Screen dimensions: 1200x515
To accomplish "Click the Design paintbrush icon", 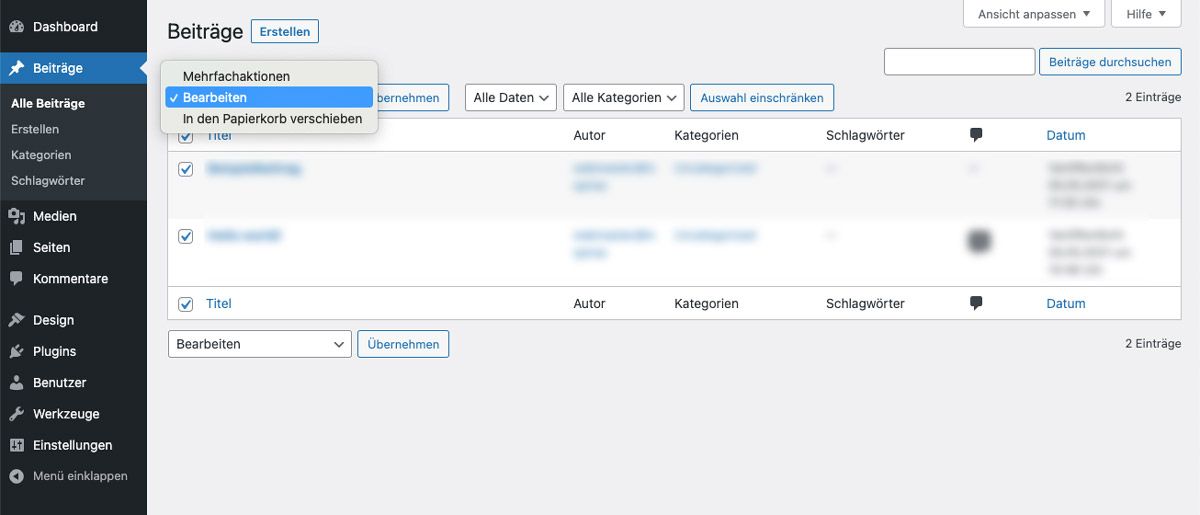I will (x=16, y=320).
